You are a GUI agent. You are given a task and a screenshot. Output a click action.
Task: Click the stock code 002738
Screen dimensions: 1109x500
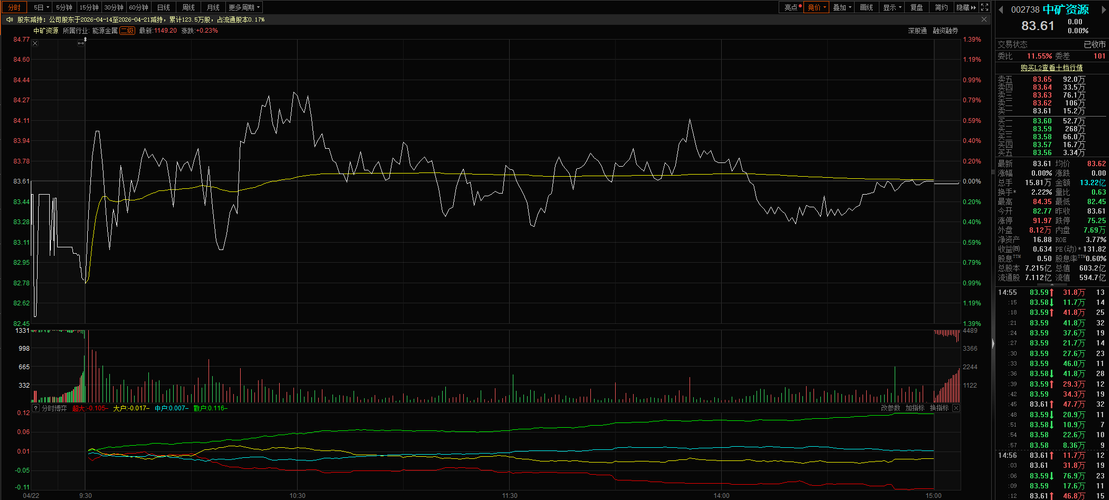tap(1025, 9)
